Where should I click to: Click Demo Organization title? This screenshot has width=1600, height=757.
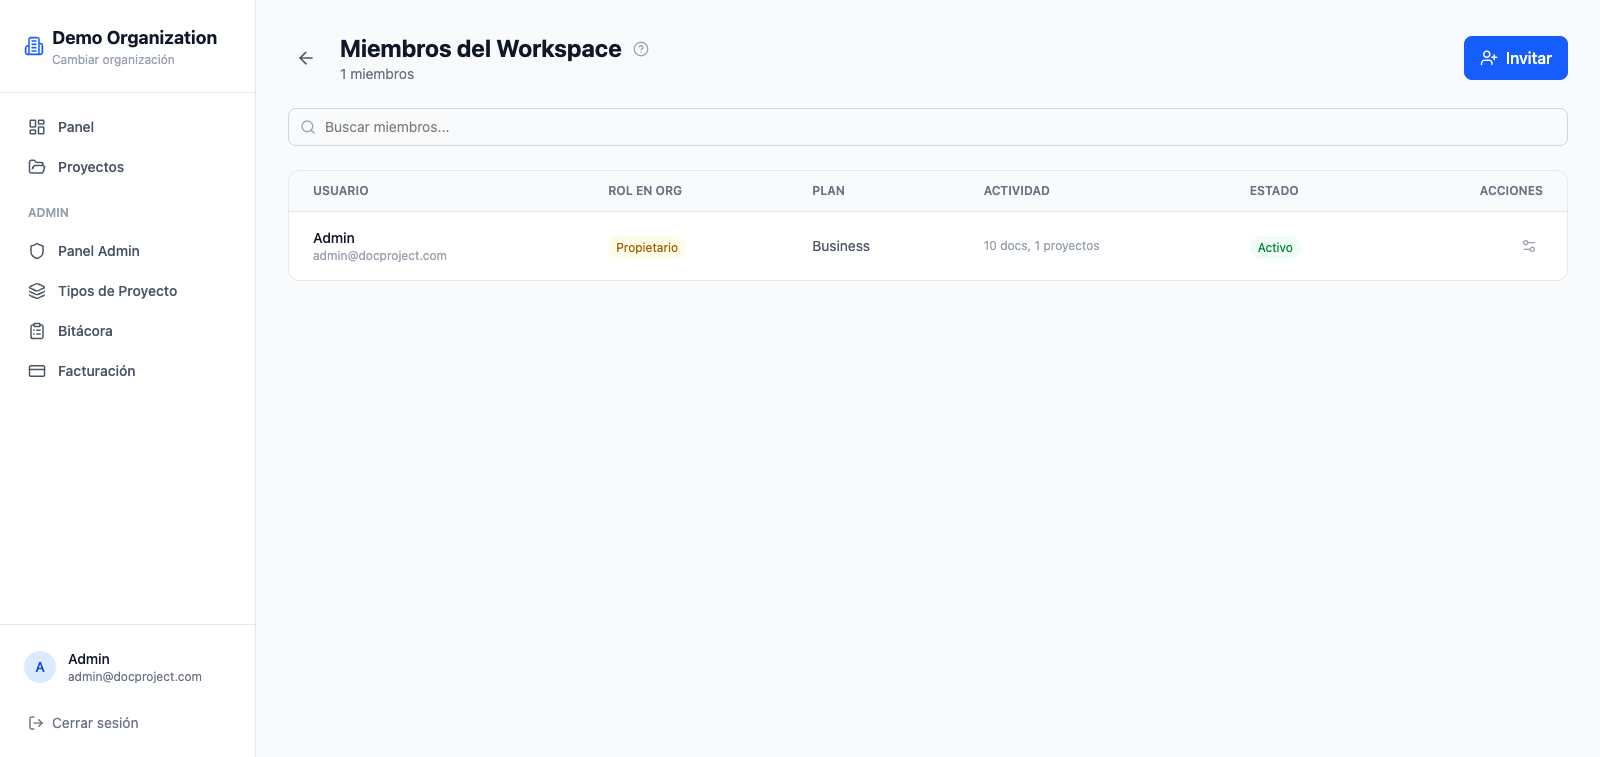click(x=134, y=38)
